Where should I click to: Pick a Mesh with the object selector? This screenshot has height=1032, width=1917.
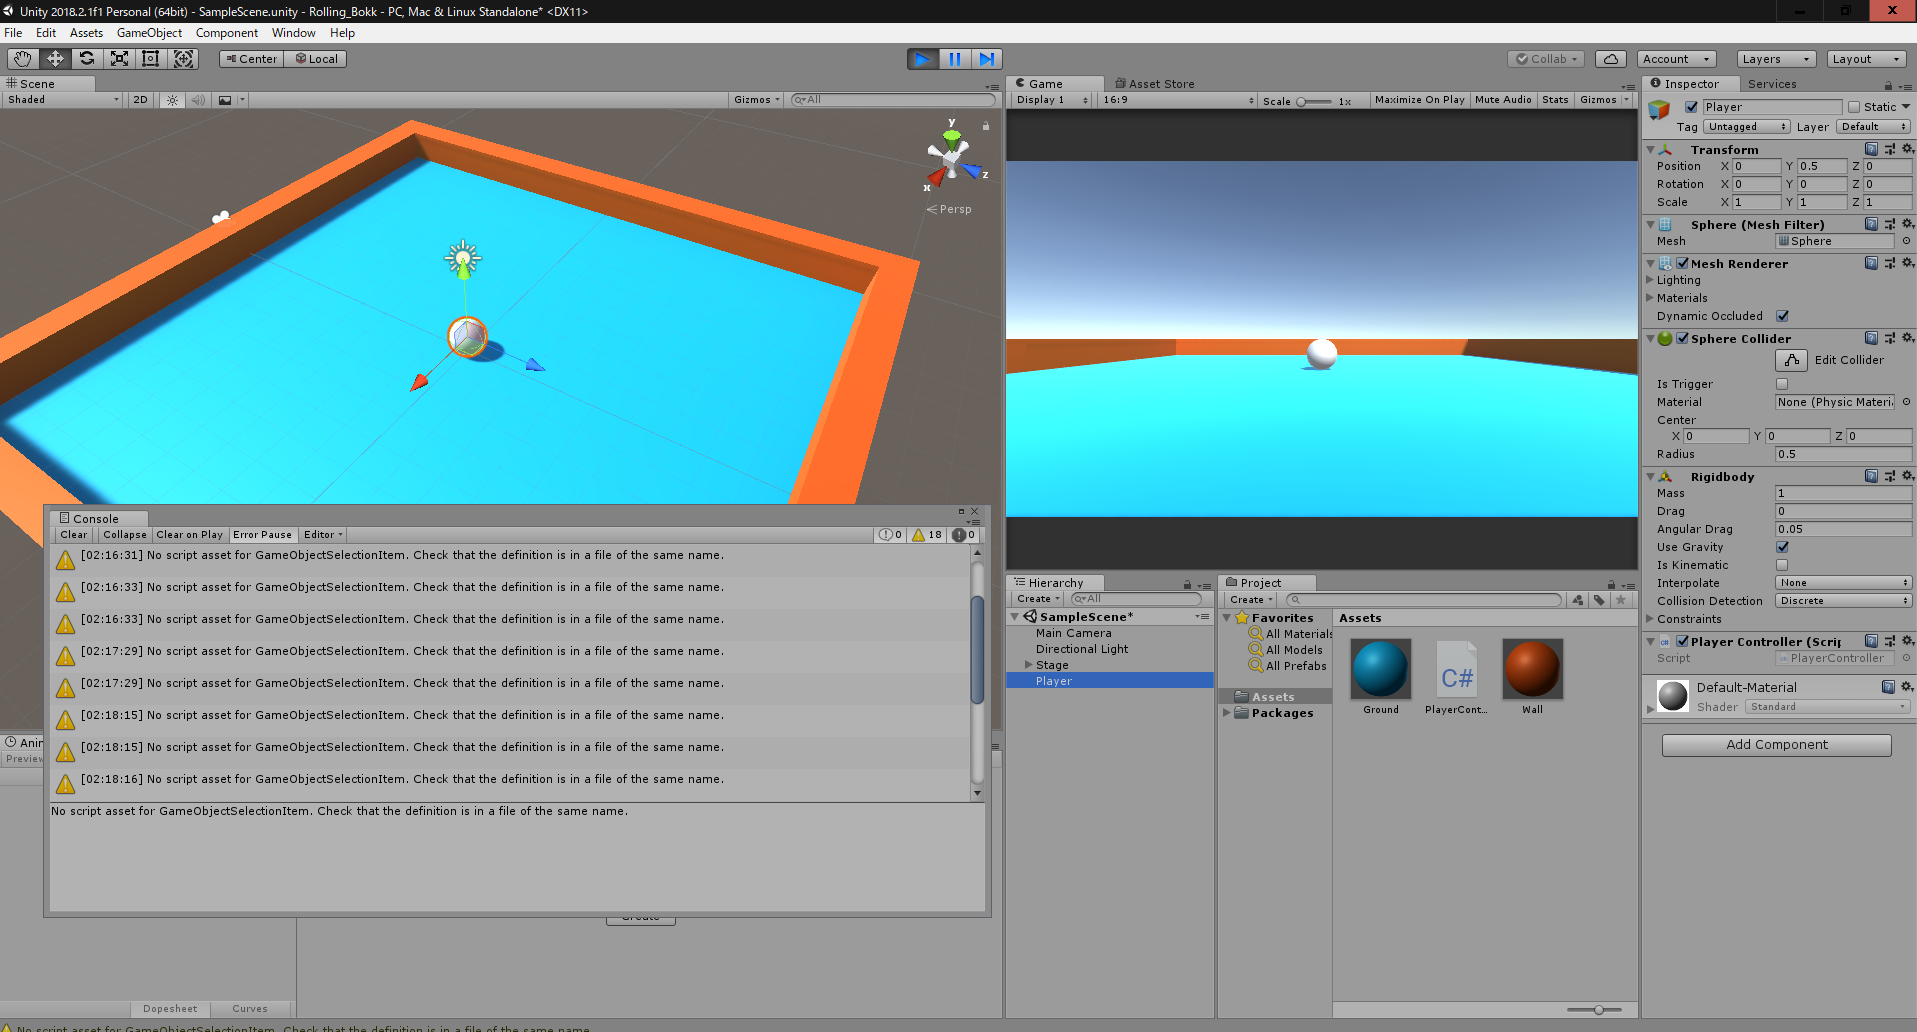tap(1906, 241)
